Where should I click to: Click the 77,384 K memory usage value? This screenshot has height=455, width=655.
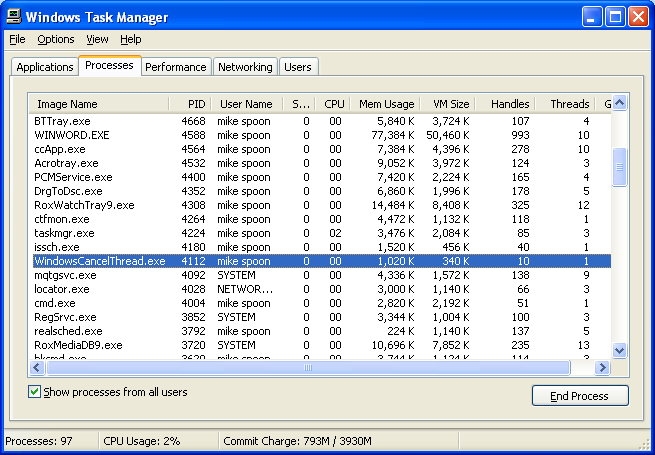[393, 135]
